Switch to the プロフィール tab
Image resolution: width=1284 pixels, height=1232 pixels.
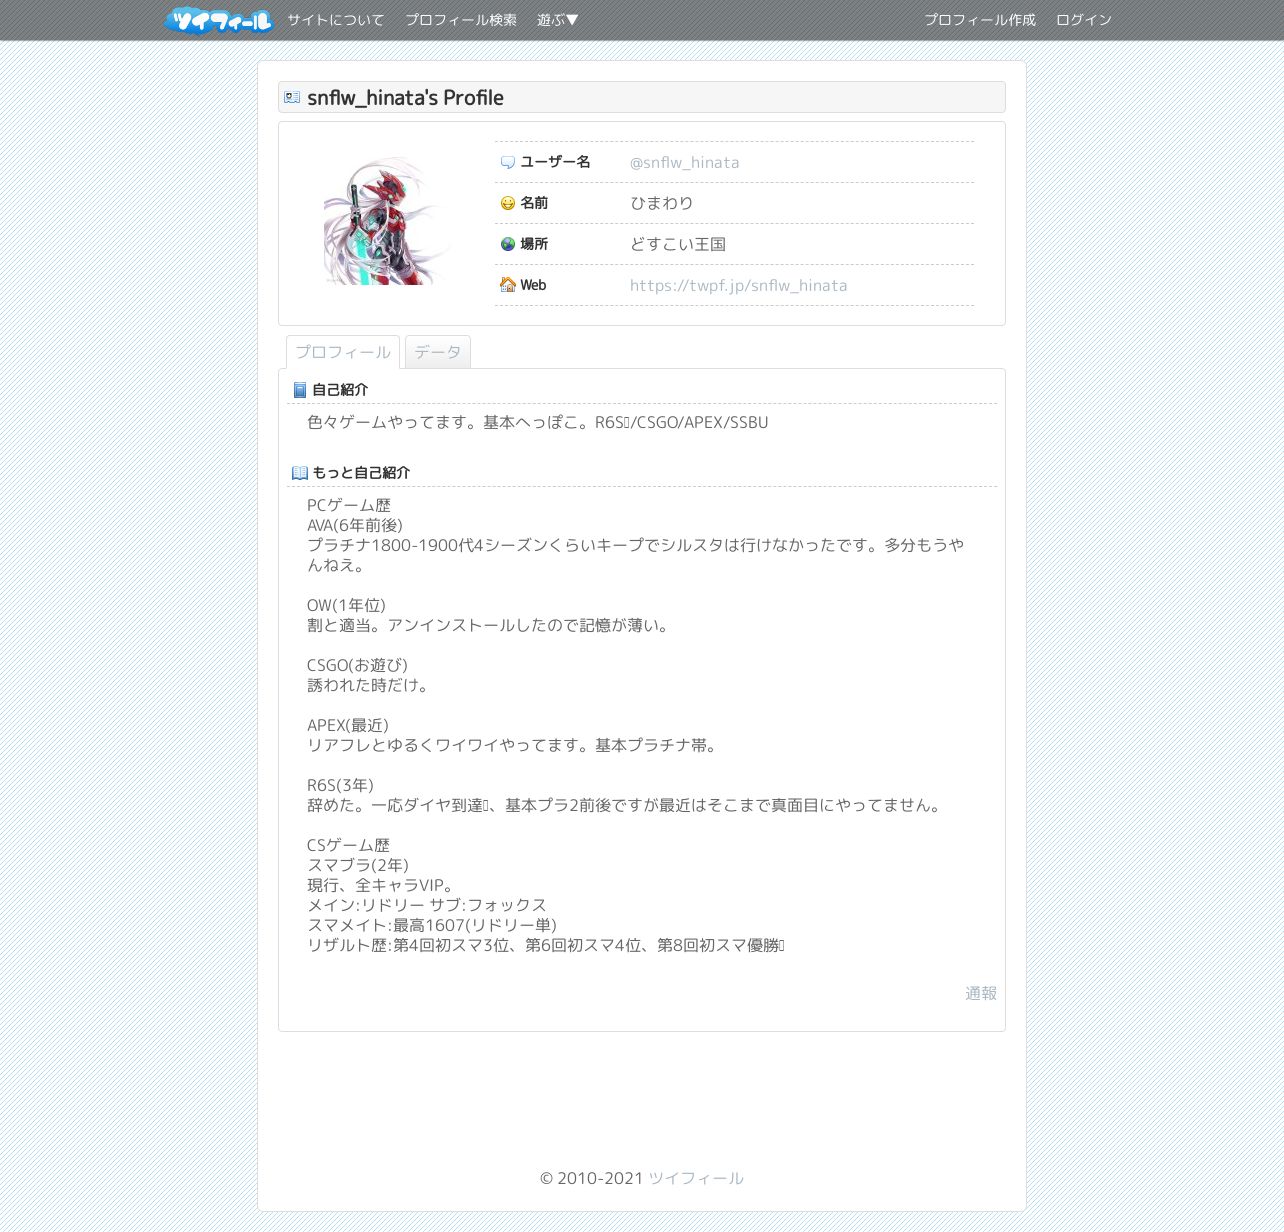point(343,352)
